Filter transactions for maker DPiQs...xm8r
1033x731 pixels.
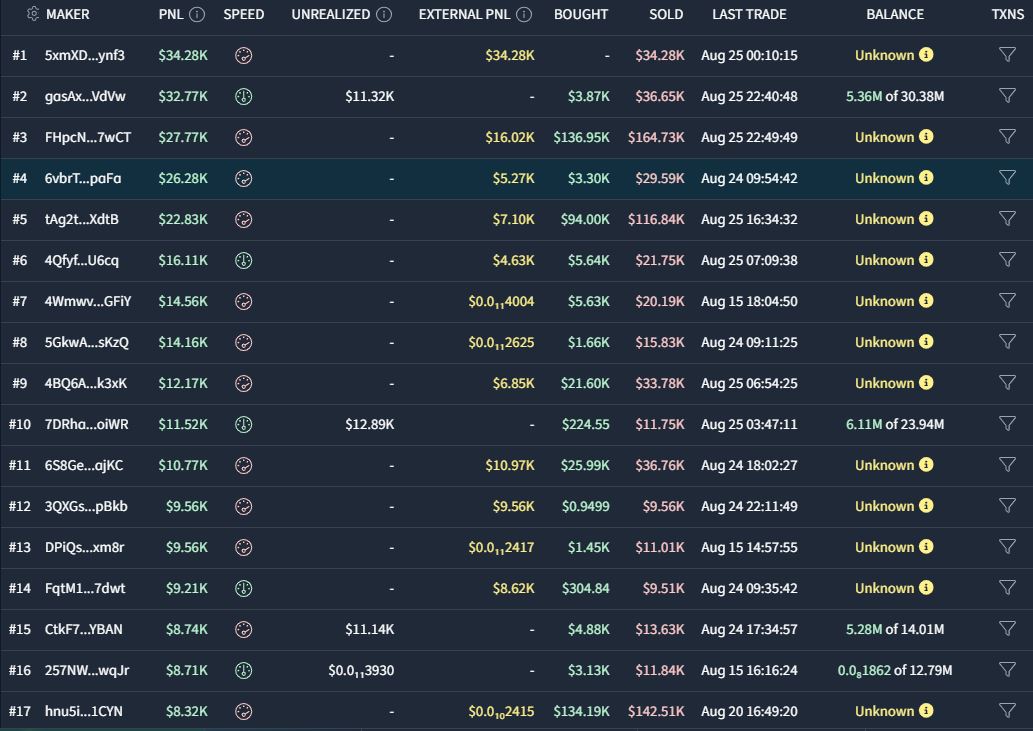1007,547
